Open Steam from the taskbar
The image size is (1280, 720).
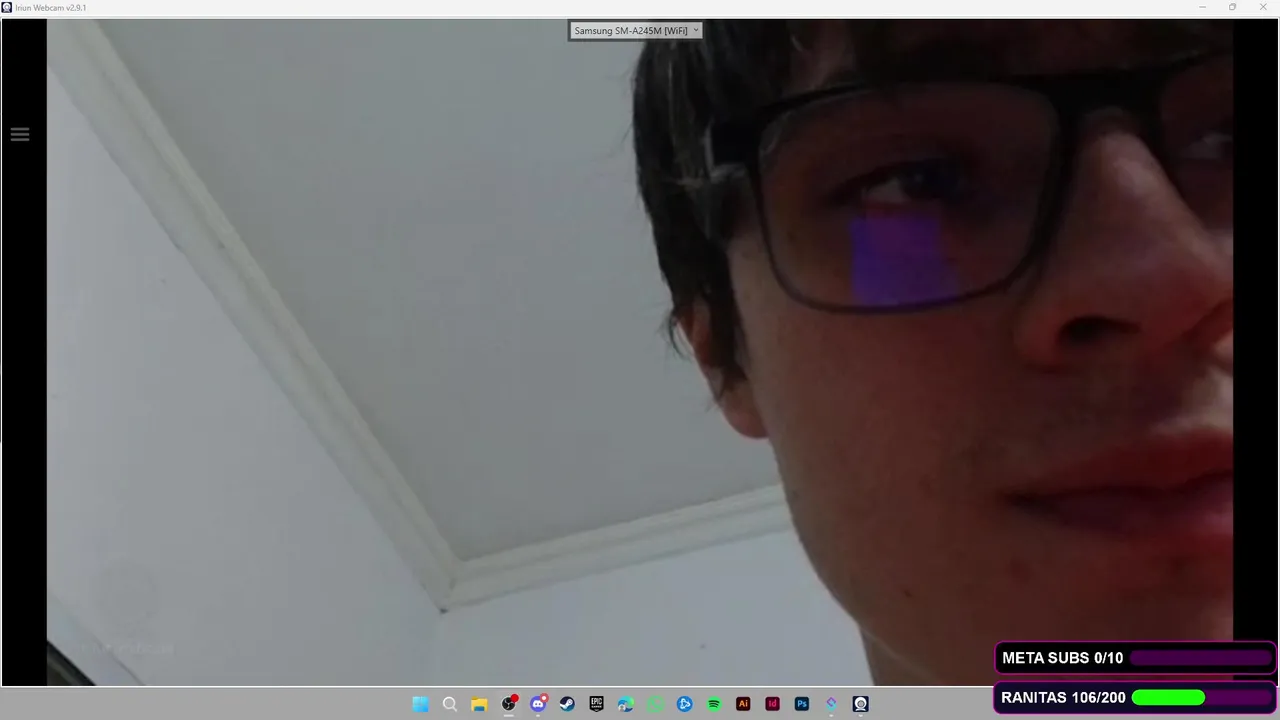pos(567,704)
